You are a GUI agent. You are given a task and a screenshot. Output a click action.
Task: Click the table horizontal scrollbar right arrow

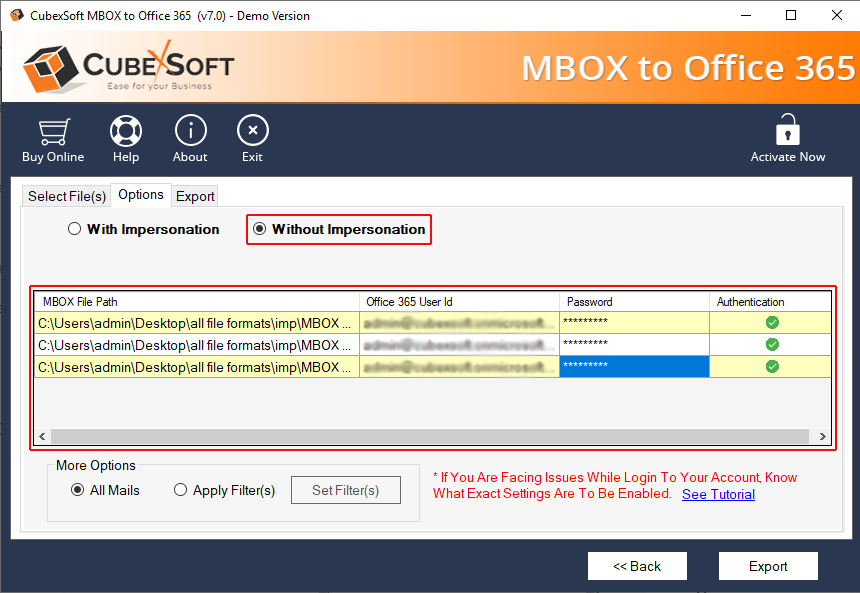coord(822,437)
